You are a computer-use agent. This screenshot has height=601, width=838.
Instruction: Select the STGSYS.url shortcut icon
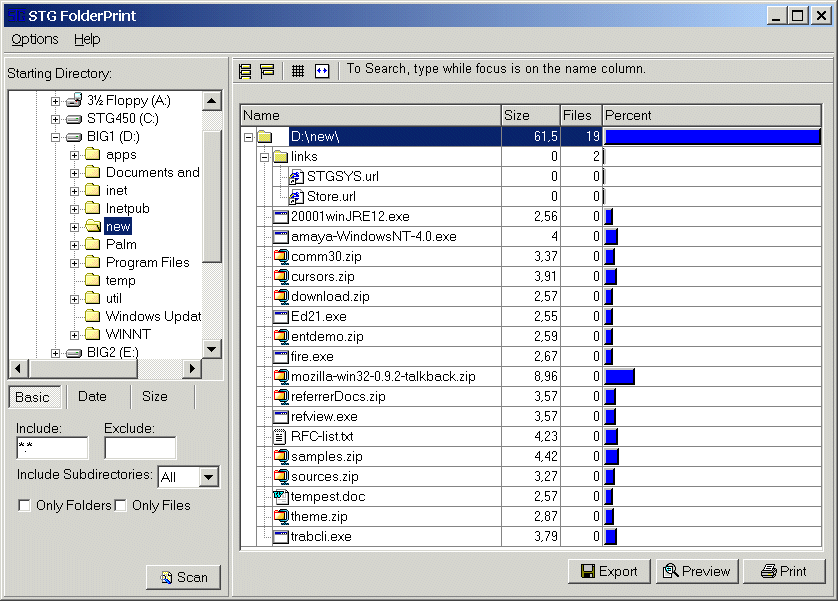[x=296, y=177]
